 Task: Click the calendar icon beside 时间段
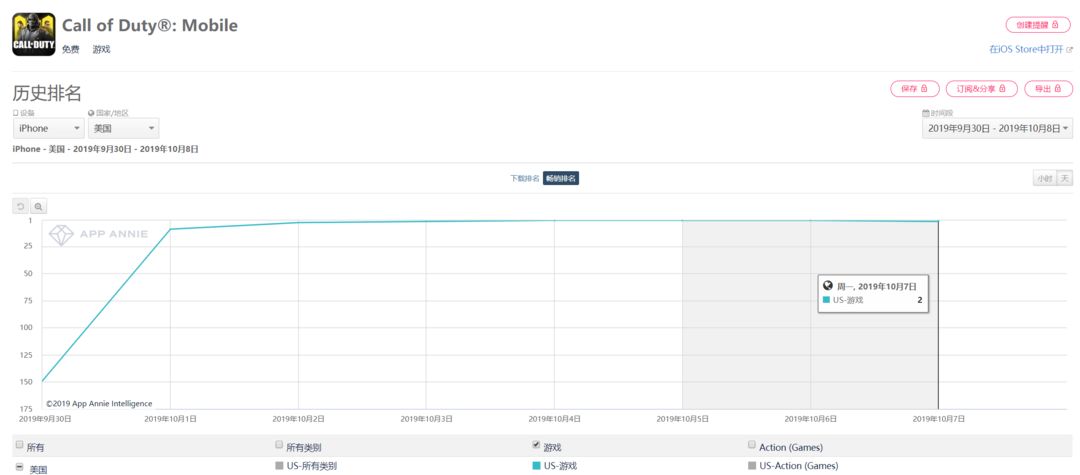(926, 112)
